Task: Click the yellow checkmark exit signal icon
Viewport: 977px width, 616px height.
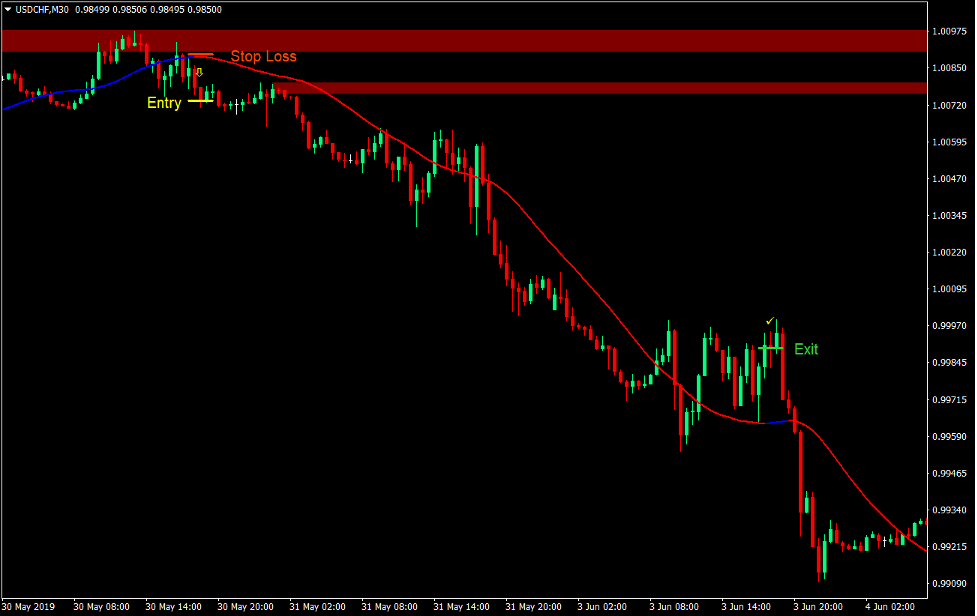Action: click(x=769, y=321)
